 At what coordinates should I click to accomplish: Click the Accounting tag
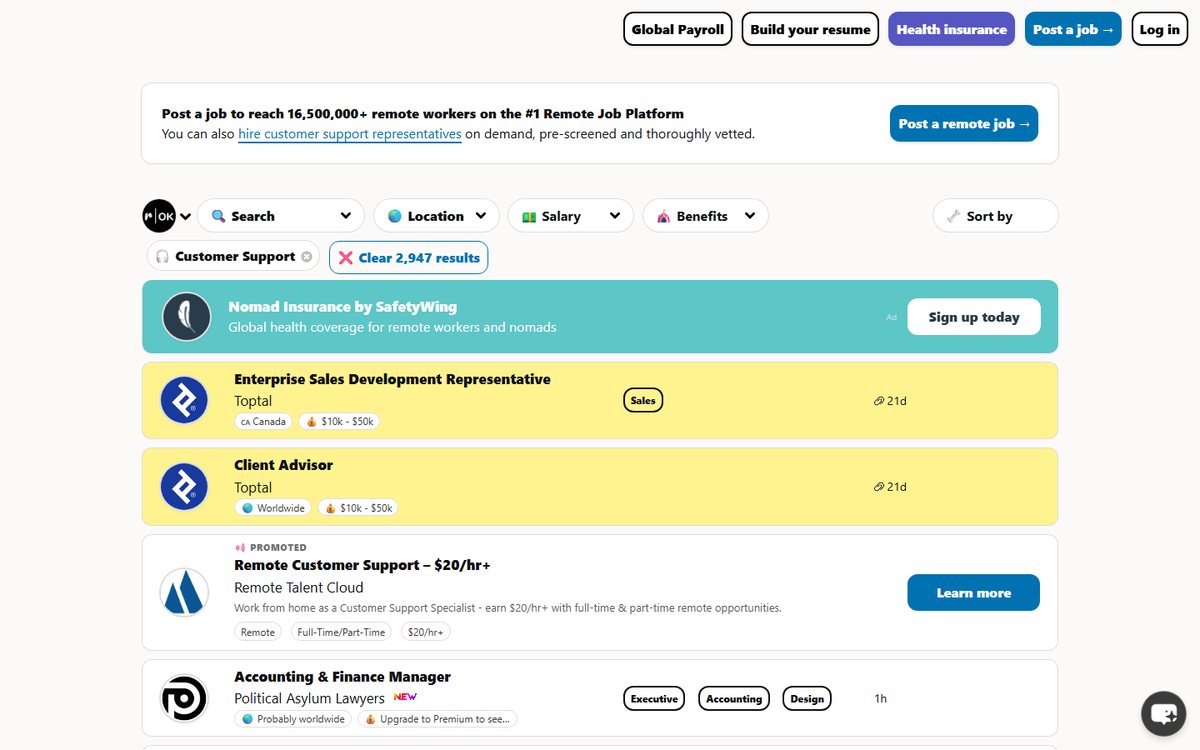pyautogui.click(x=734, y=699)
